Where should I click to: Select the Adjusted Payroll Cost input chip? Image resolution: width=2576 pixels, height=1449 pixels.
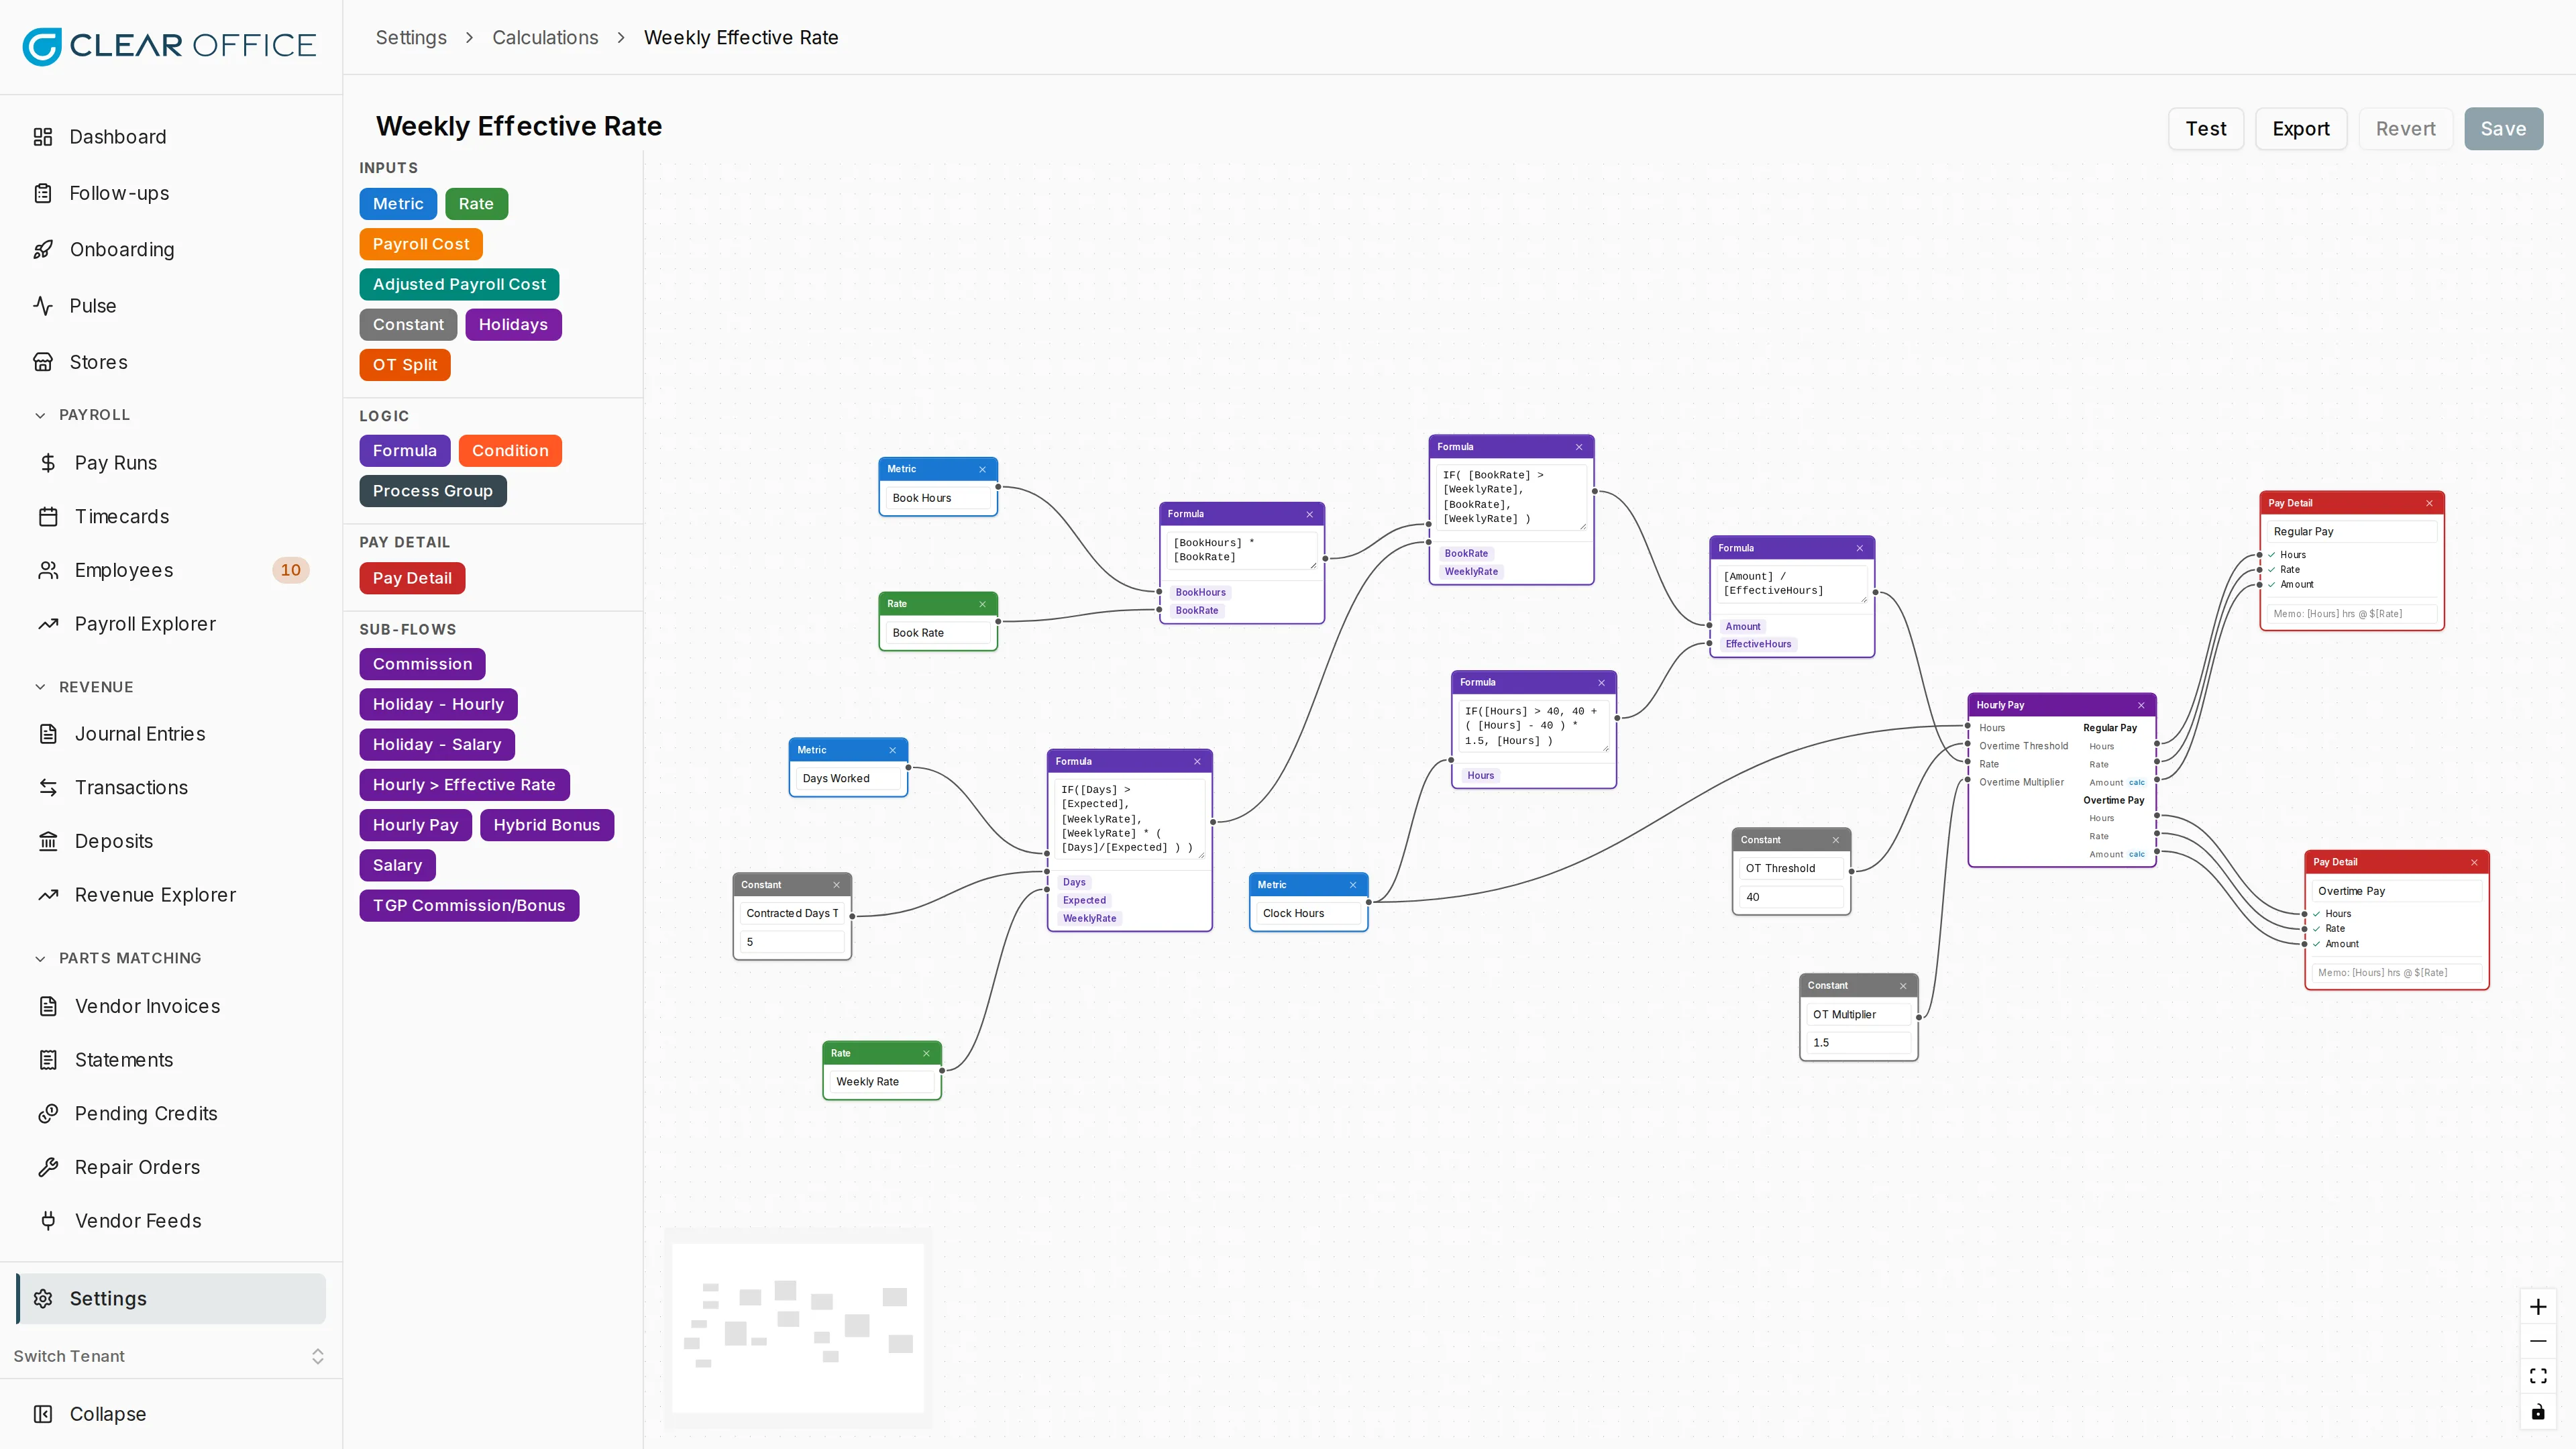point(459,284)
